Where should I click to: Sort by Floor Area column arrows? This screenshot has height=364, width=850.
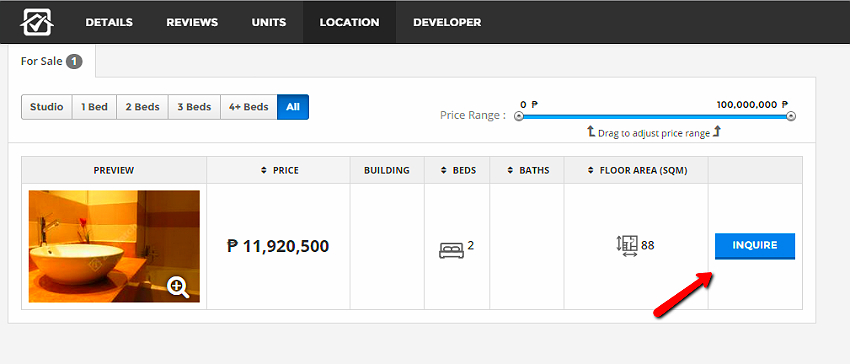pyautogui.click(x=591, y=170)
